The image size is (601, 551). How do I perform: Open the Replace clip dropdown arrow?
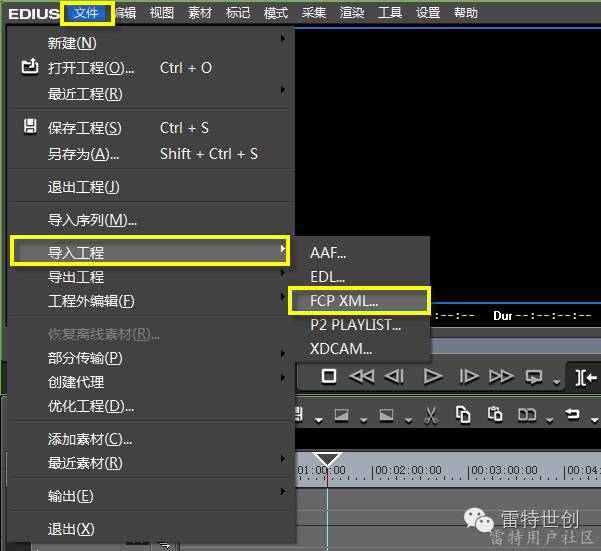[549, 420]
